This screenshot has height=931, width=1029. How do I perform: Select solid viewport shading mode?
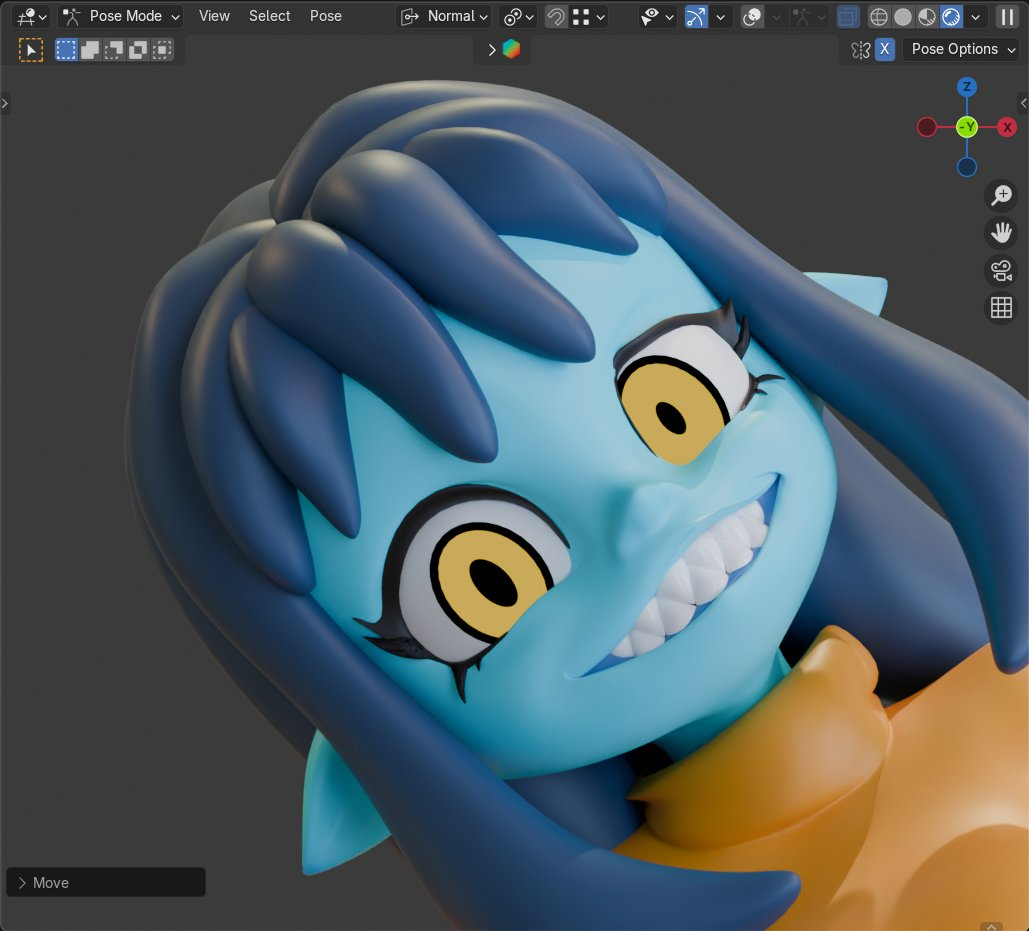click(903, 17)
